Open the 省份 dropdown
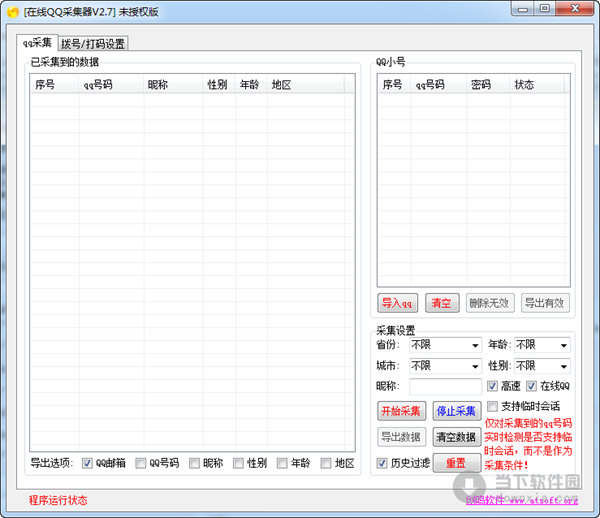Screen dimensions: 600x518 click(445, 345)
